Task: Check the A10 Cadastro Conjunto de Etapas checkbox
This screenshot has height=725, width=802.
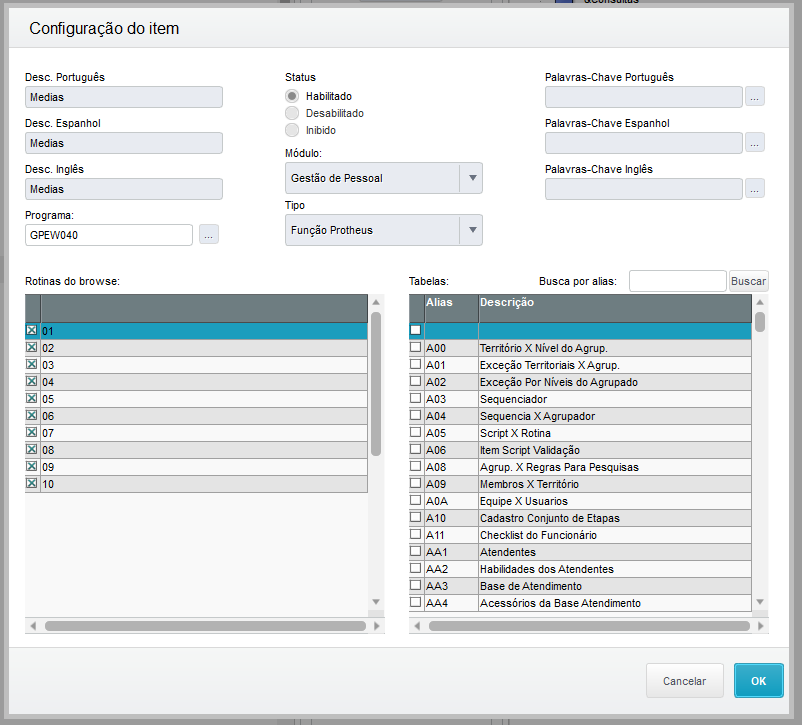Action: click(416, 517)
